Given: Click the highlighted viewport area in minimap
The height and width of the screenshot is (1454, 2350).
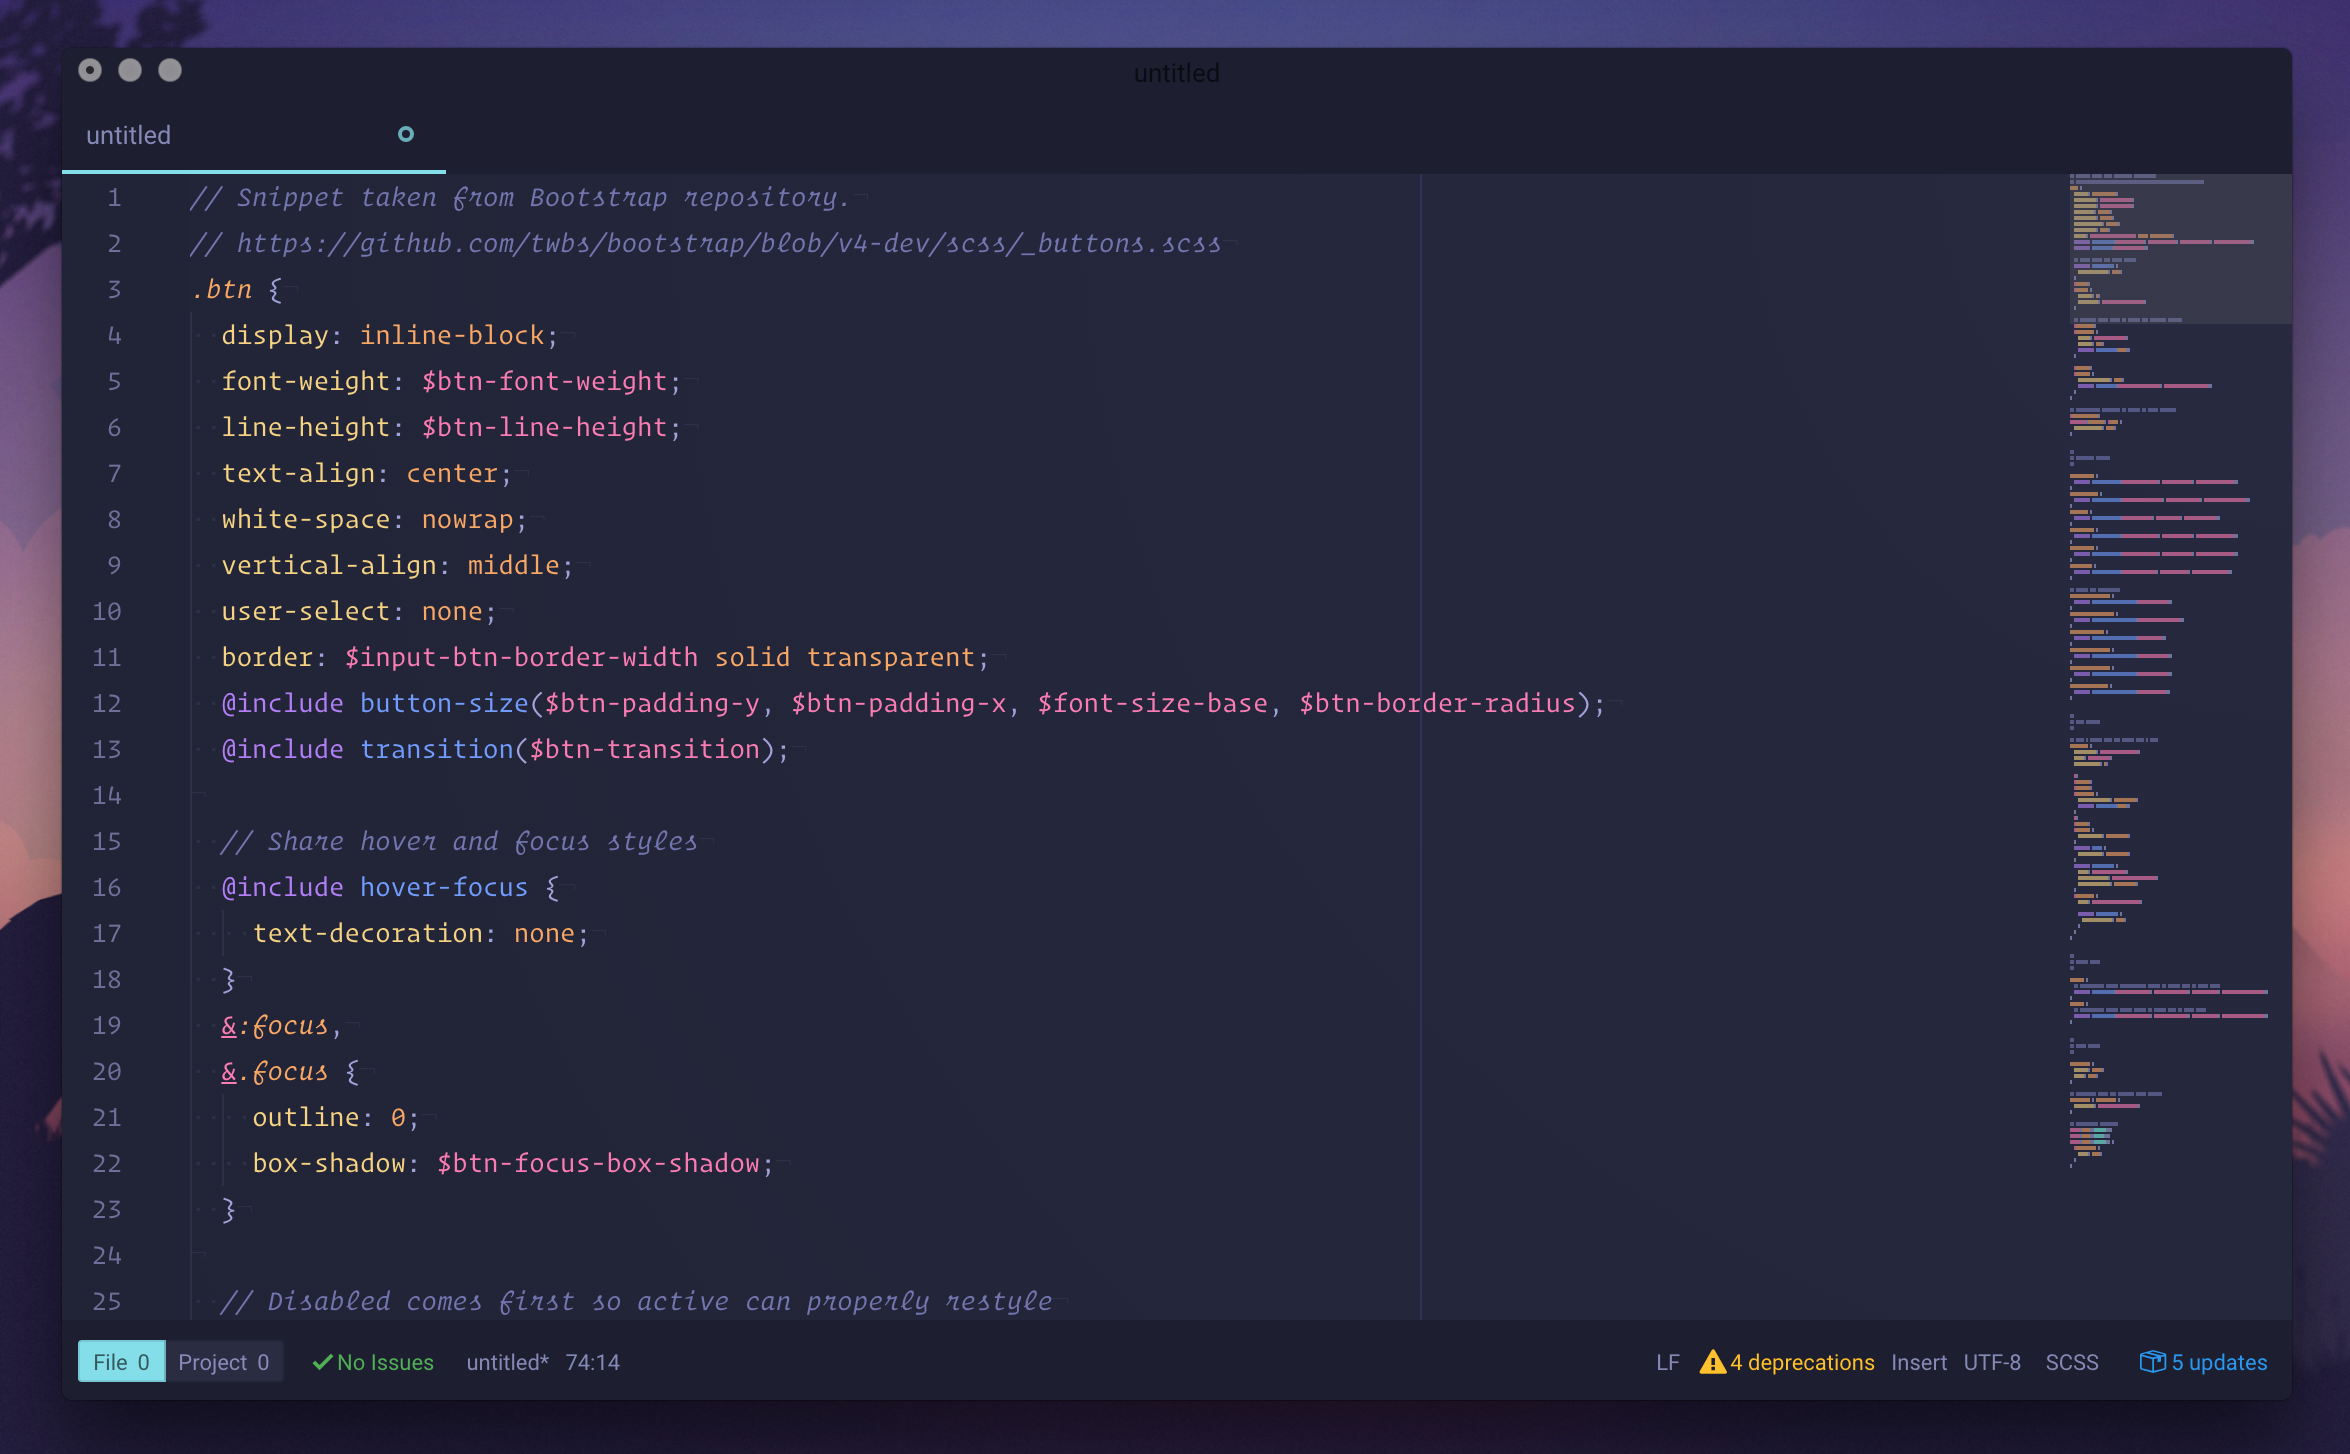Looking at the screenshot, I should [2180, 250].
